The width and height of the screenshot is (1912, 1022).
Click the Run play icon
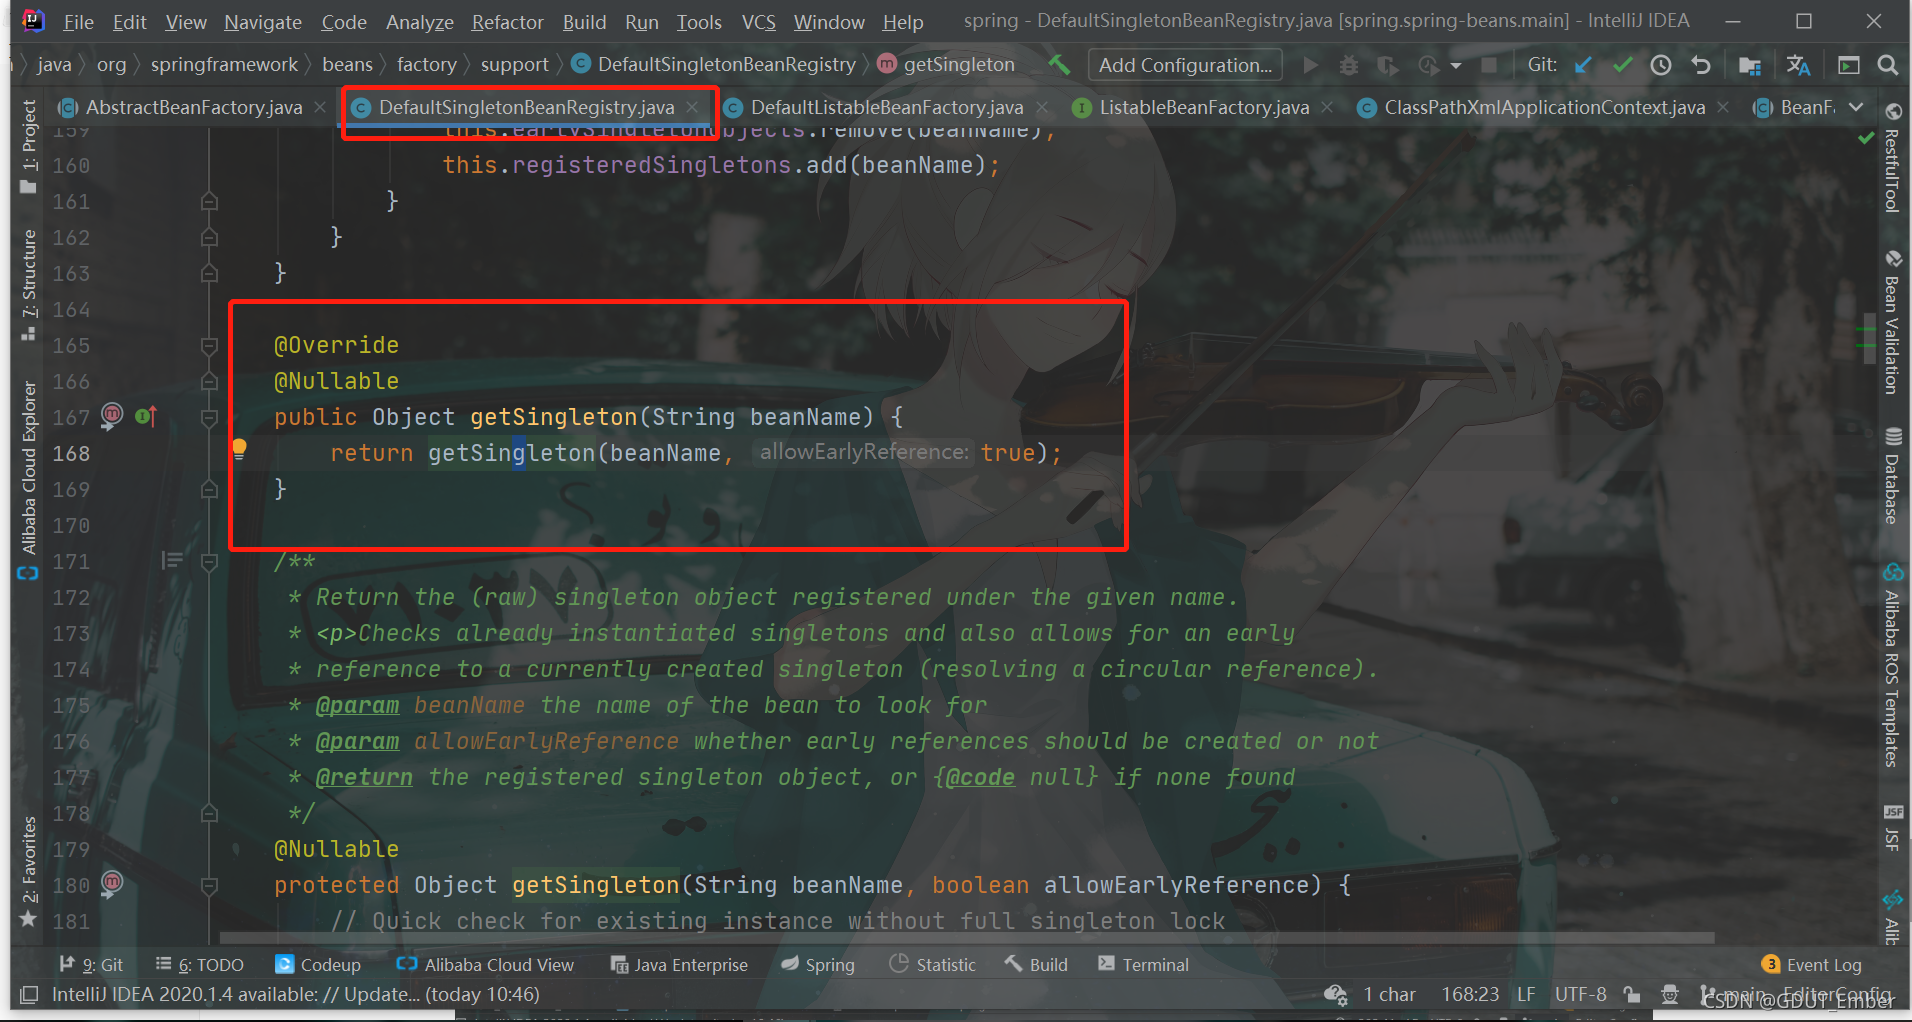(x=1310, y=65)
